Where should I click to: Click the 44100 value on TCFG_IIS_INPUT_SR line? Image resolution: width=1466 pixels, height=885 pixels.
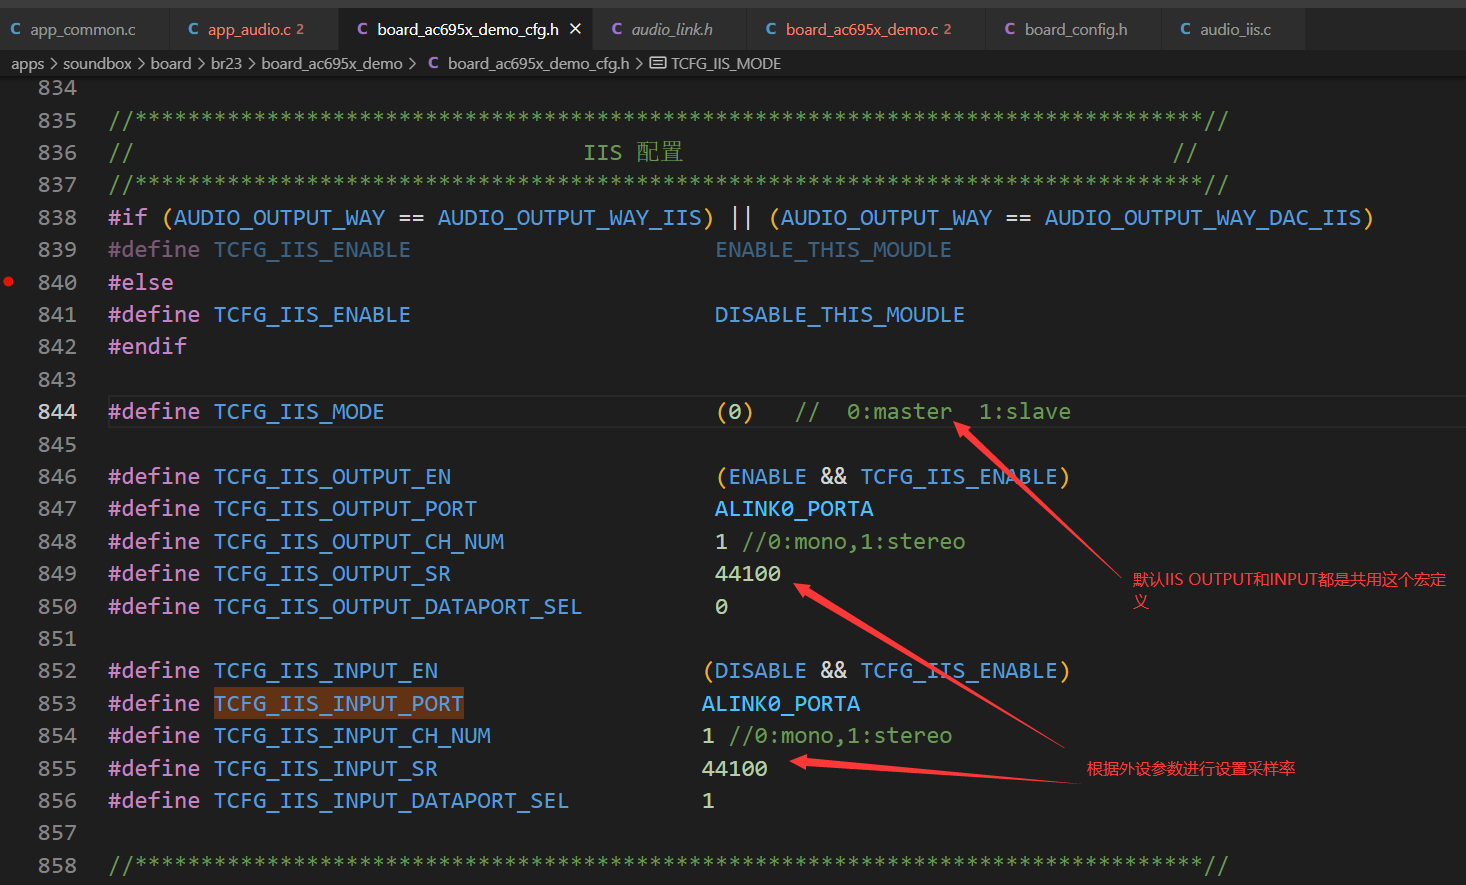(x=735, y=769)
